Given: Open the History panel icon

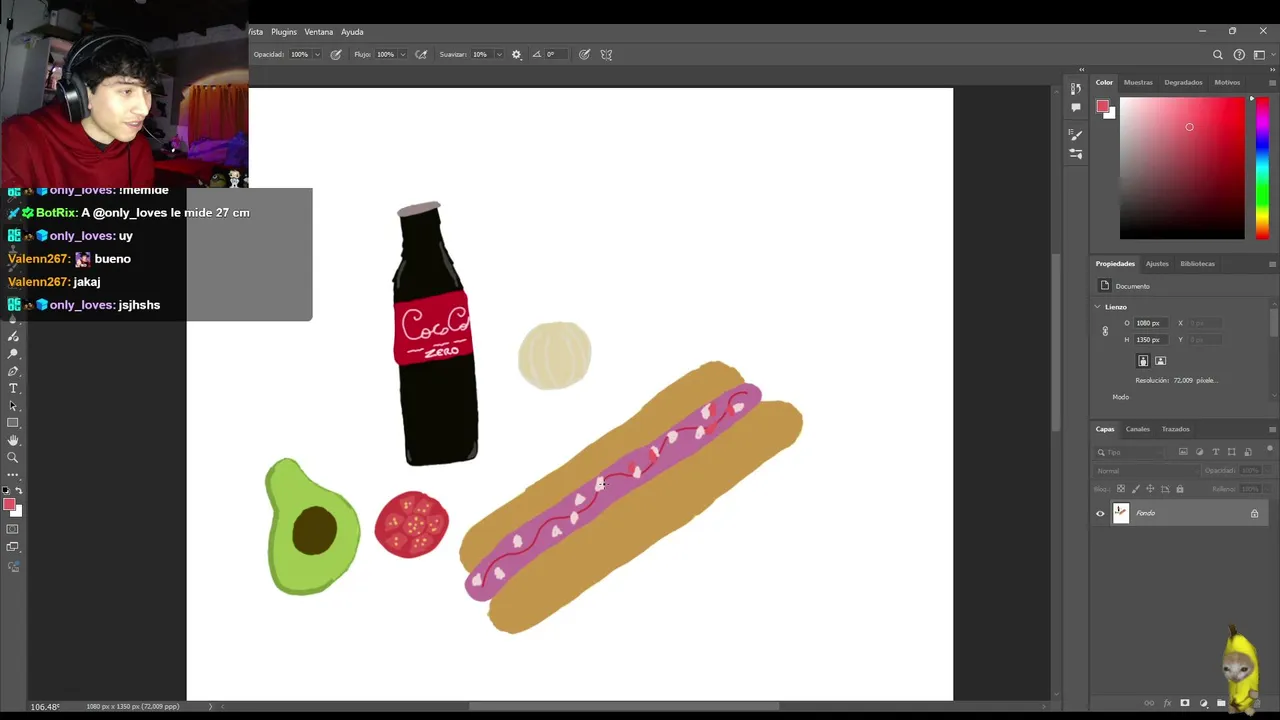Looking at the screenshot, I should pyautogui.click(x=1076, y=89).
